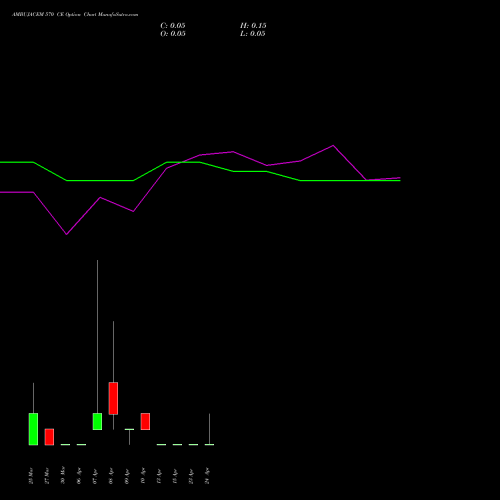Select the doji candle above the 09 Apr label
This screenshot has height=500, width=500.
point(129,430)
